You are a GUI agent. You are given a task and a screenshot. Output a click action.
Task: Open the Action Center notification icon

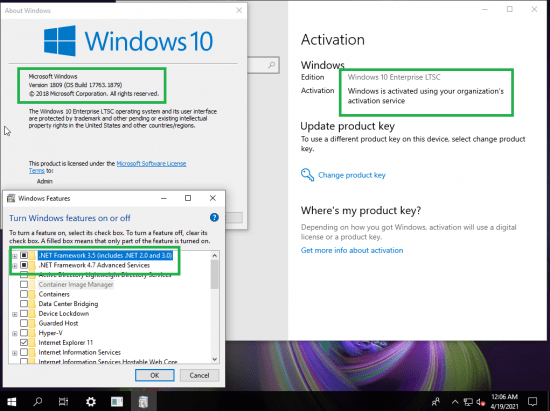[x=532, y=402]
